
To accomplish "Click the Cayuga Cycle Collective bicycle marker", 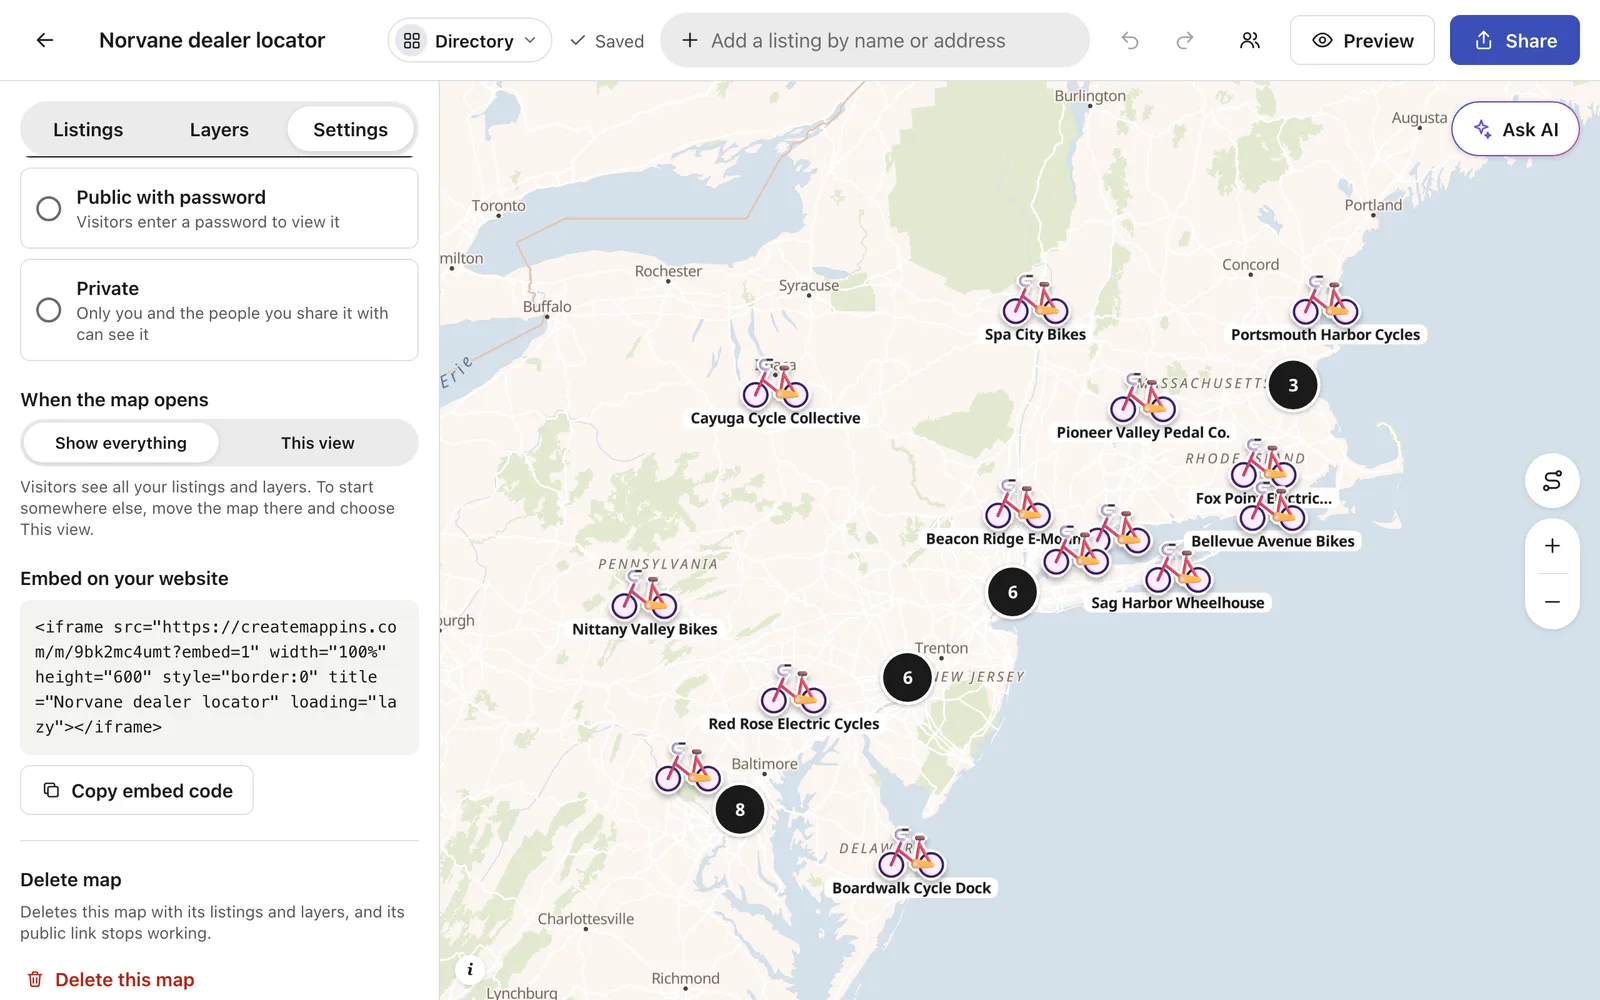I will coord(775,383).
